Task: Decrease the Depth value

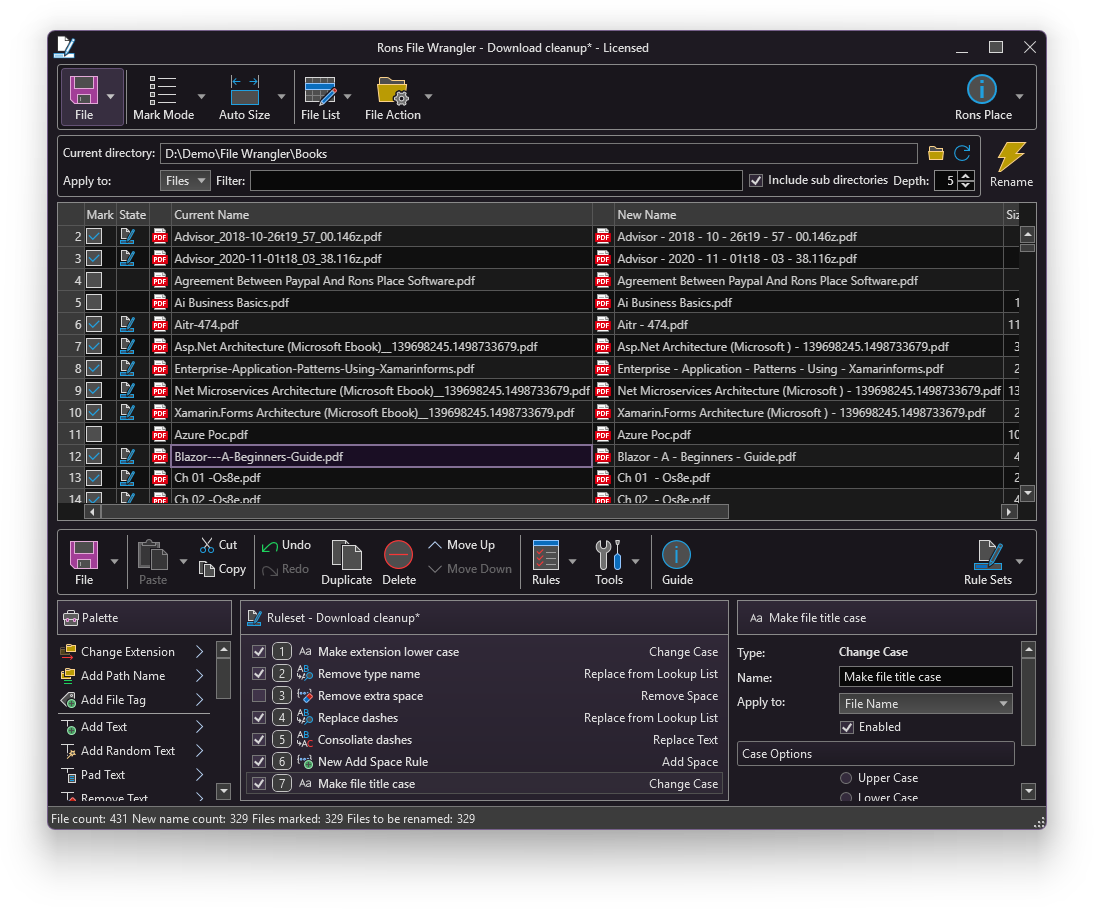Action: (966, 186)
